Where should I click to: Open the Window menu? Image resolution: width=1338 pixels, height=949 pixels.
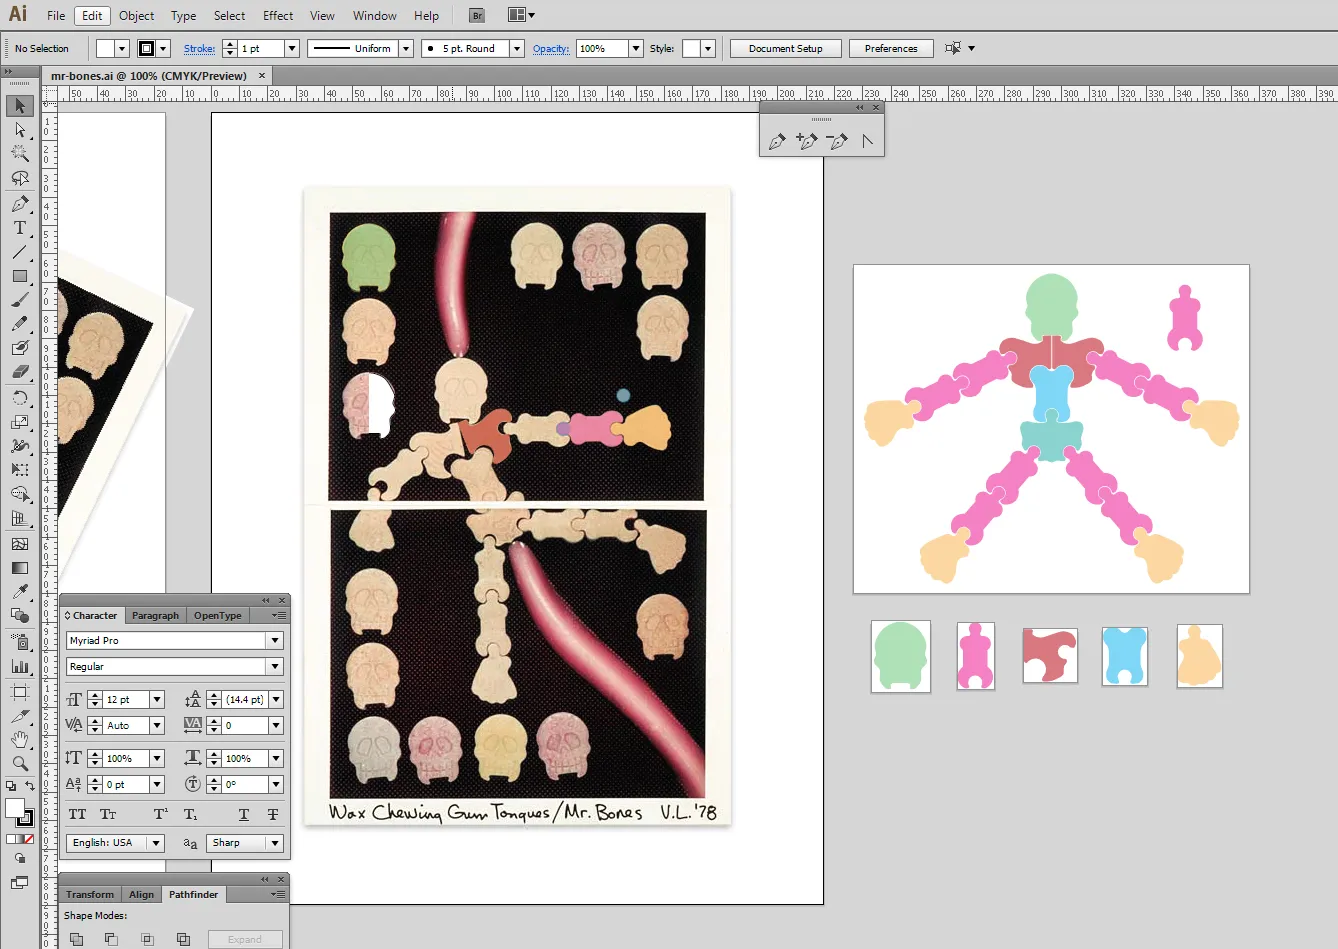[375, 16]
